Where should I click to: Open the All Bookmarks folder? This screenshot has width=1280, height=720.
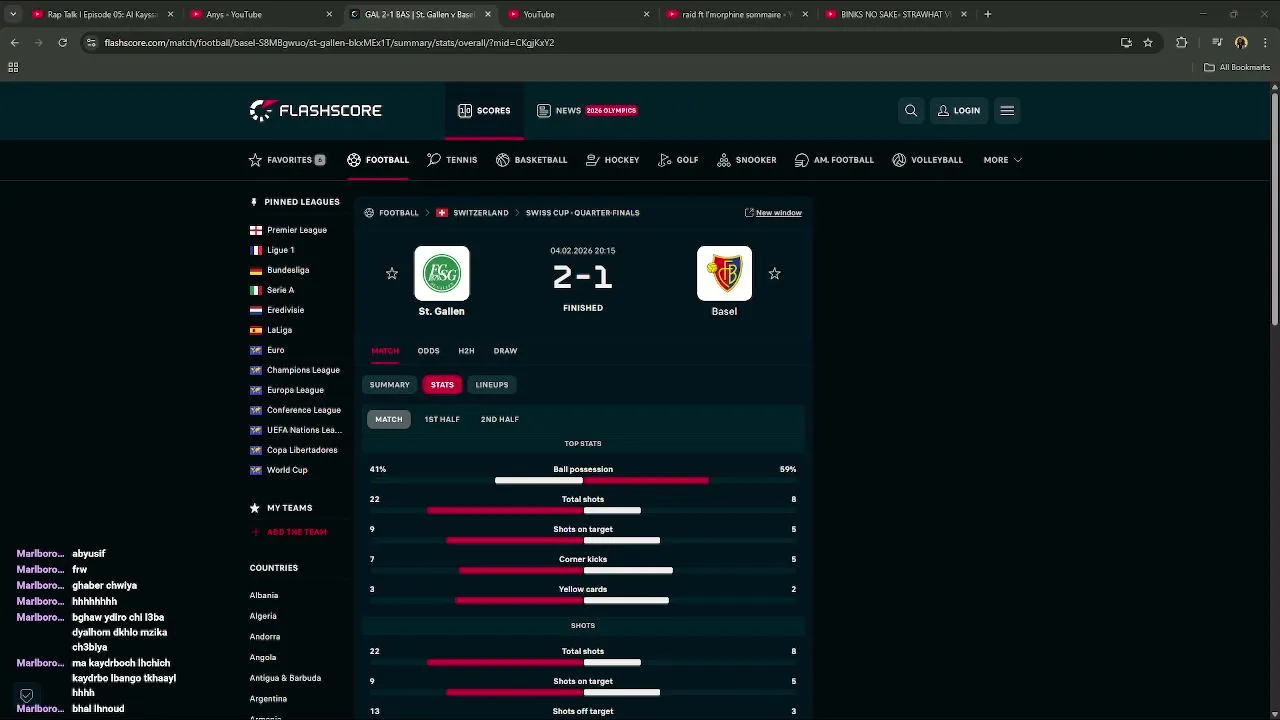click(1237, 67)
